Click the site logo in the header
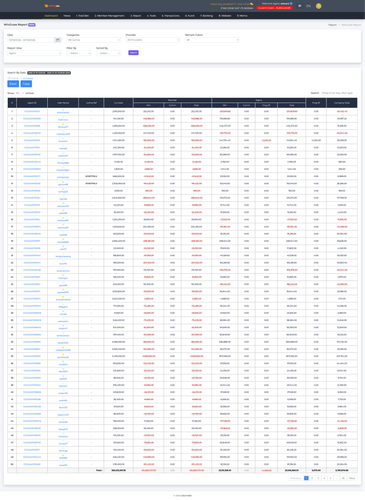Image resolution: width=365 pixels, height=500 pixels. [52, 6]
